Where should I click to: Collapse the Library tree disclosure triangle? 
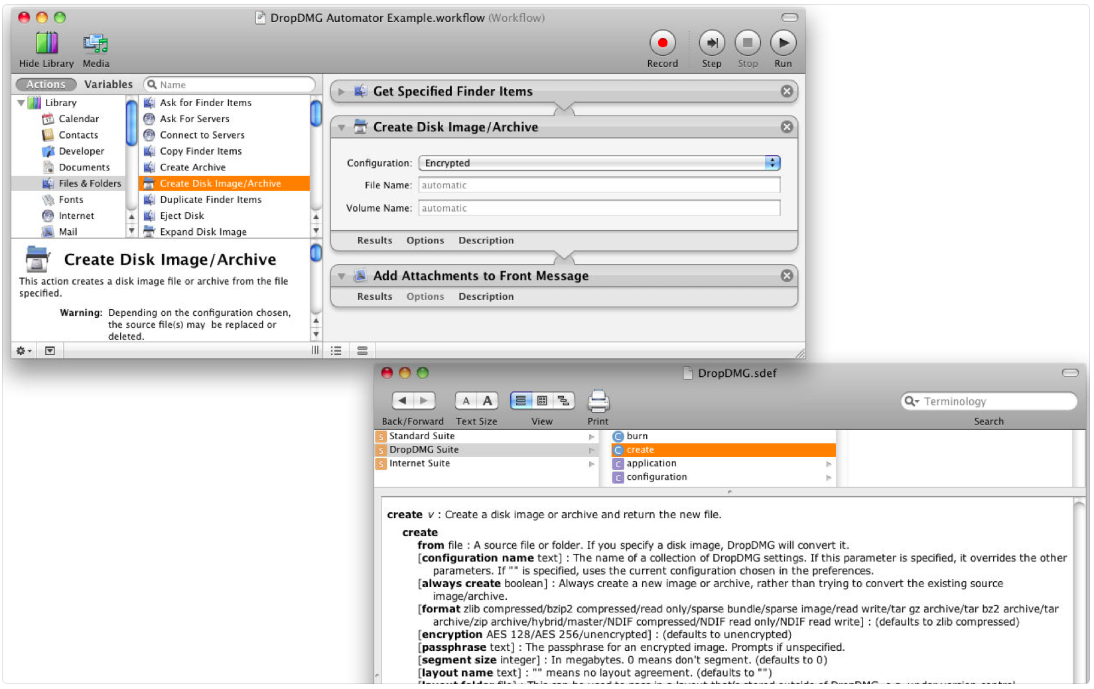point(21,103)
